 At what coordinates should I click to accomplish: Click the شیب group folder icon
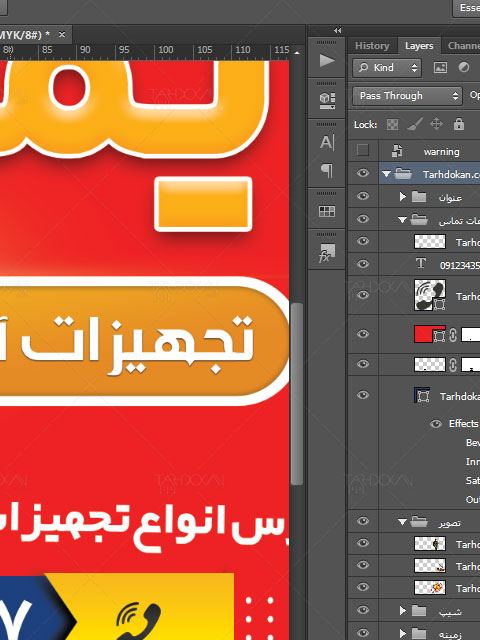[x=419, y=611]
